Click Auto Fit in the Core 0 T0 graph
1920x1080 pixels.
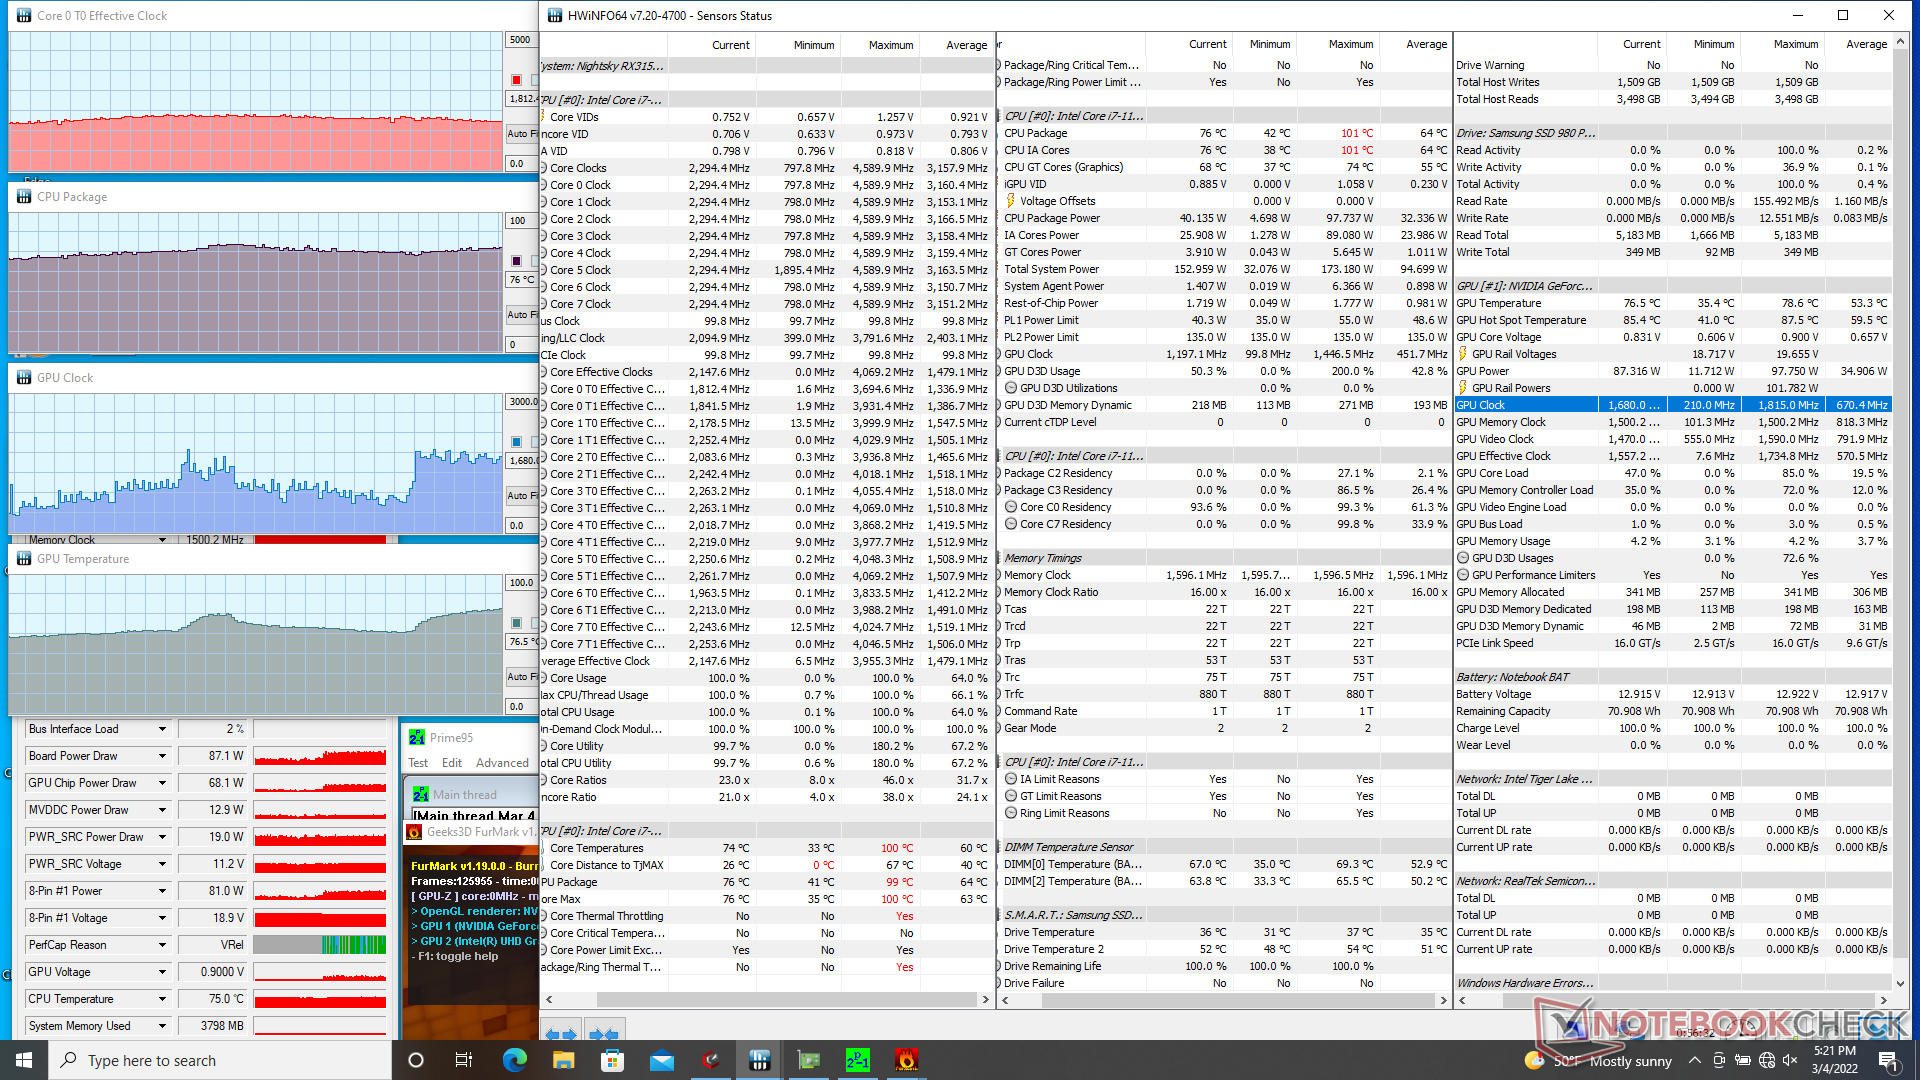pyautogui.click(x=521, y=134)
